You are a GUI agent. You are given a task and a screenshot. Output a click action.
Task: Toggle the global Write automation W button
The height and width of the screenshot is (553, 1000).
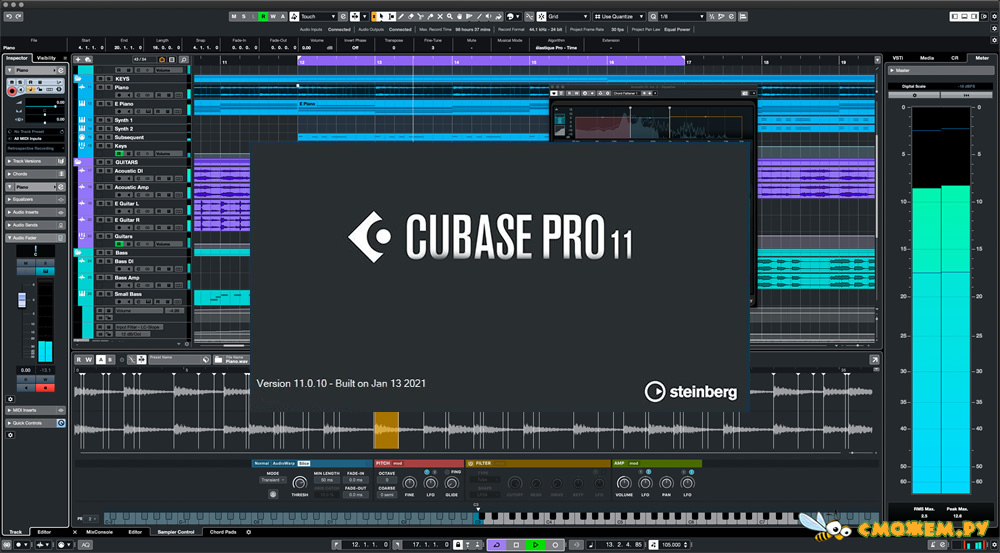274,16
